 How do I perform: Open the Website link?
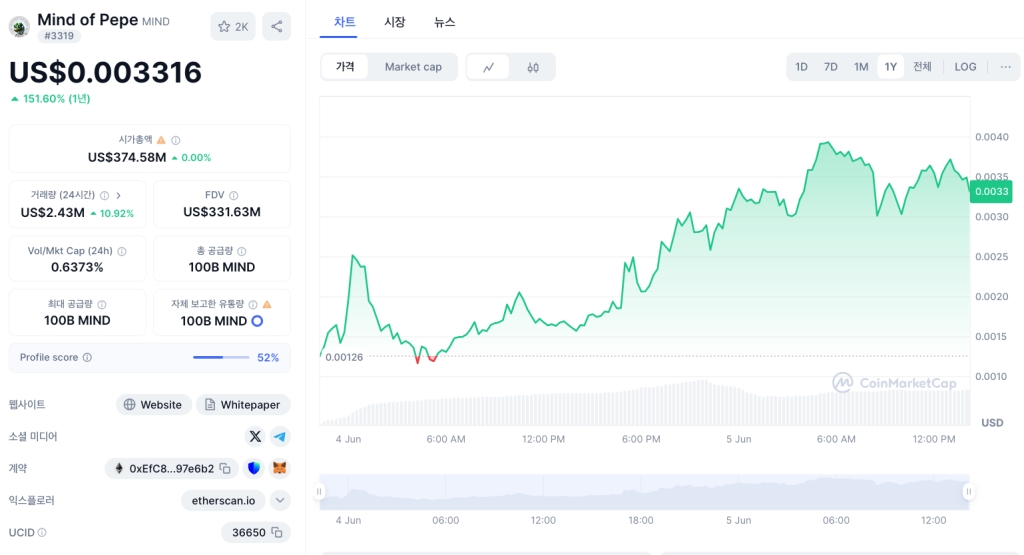[153, 405]
